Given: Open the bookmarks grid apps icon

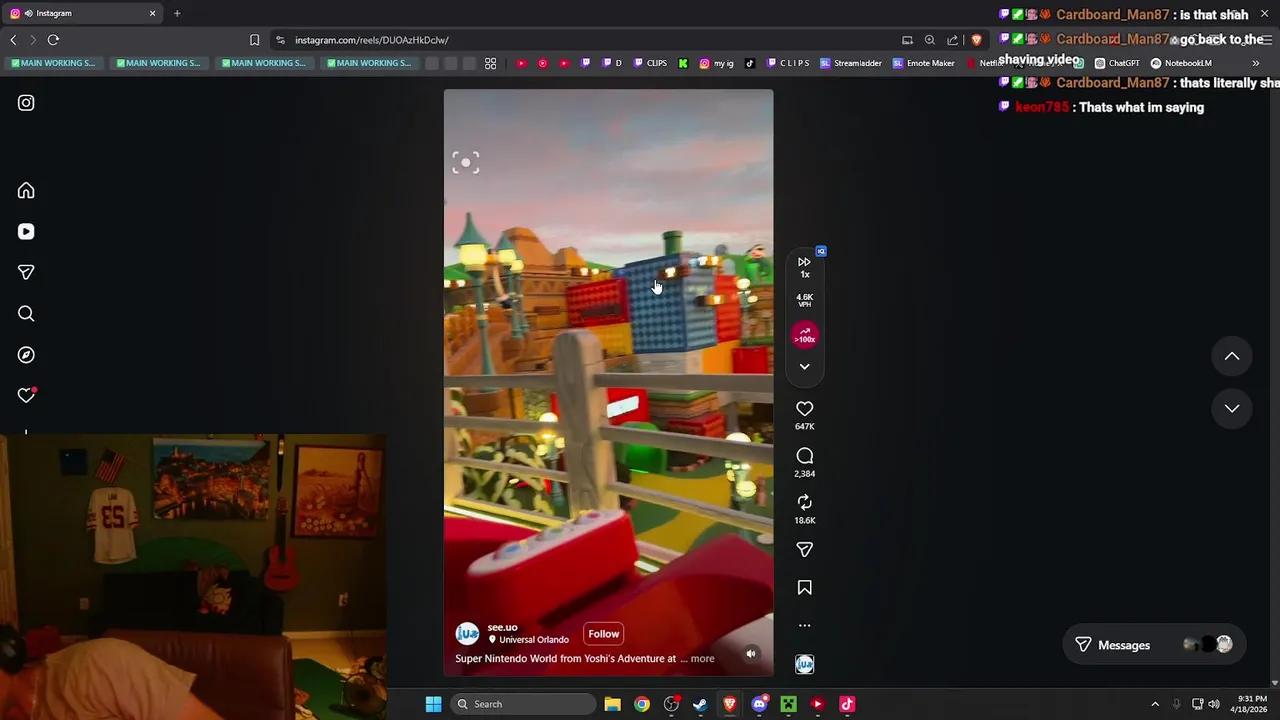Looking at the screenshot, I should 490,63.
